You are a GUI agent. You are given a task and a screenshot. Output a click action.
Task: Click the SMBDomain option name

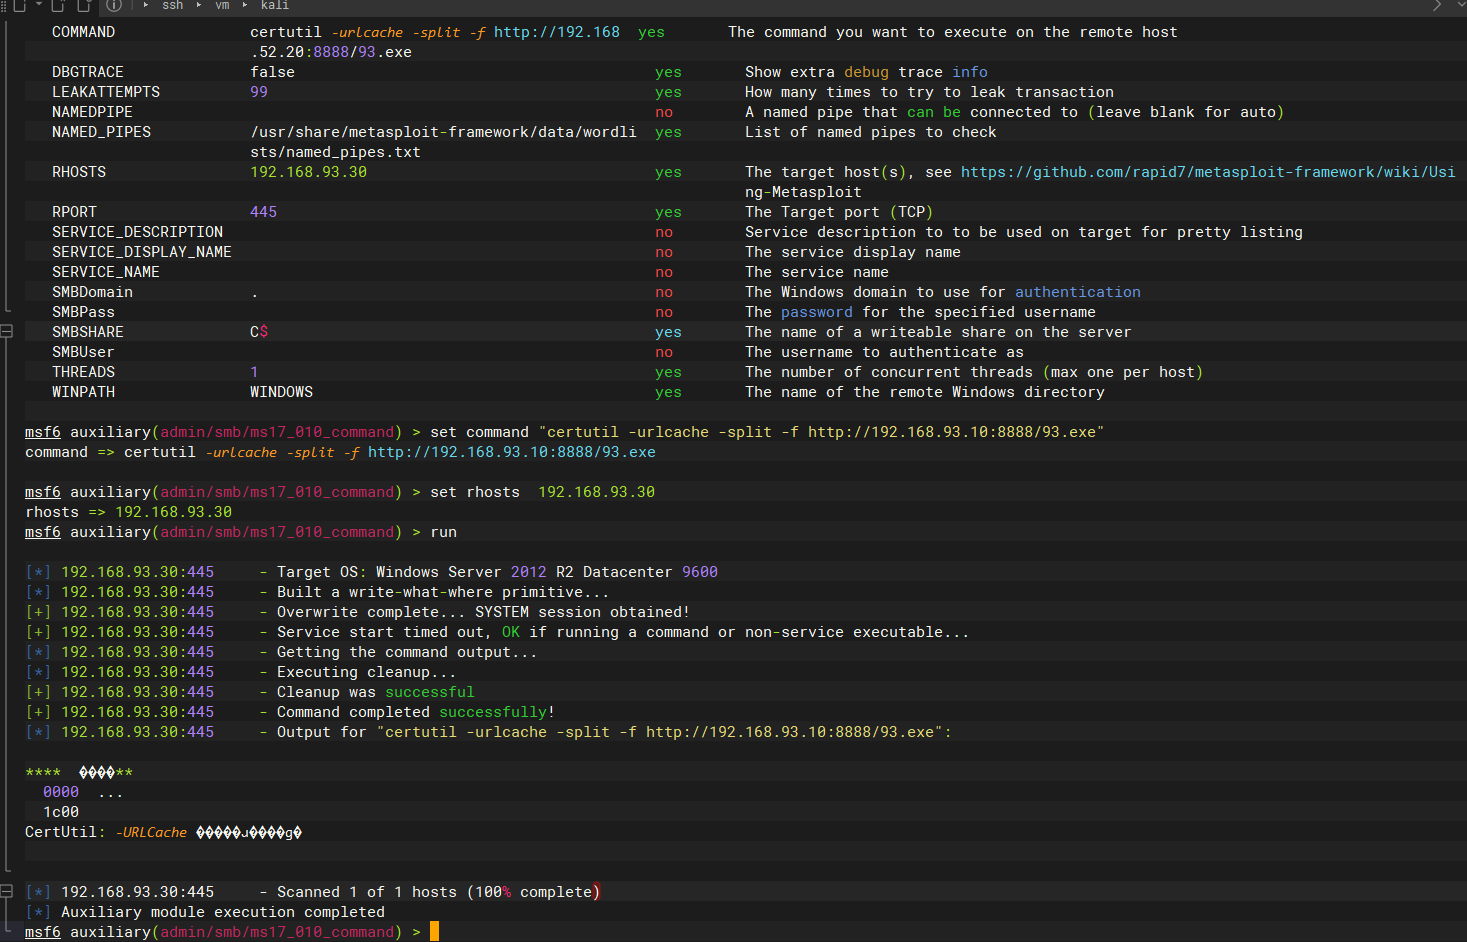click(92, 292)
